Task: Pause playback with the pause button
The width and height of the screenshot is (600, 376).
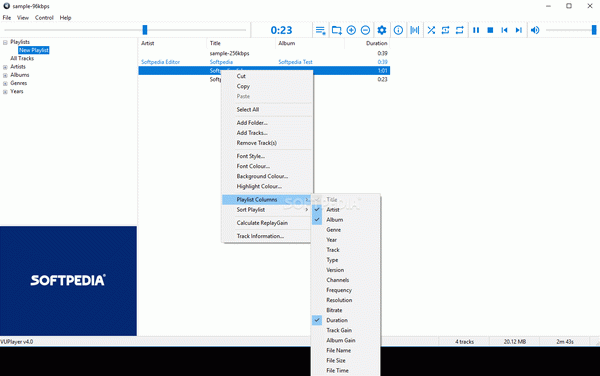Action: tap(476, 30)
